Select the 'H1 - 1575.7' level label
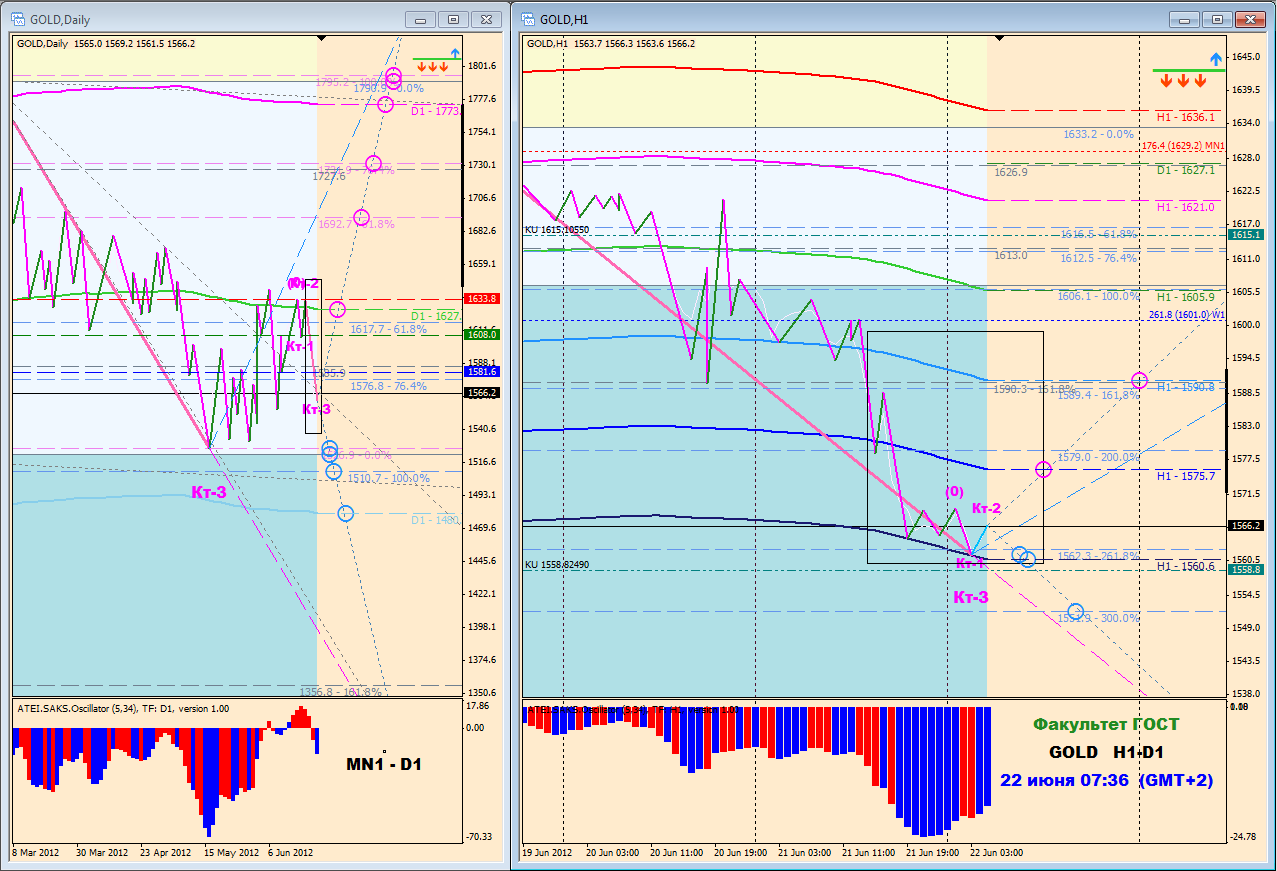Image resolution: width=1277 pixels, height=871 pixels. (1186, 476)
